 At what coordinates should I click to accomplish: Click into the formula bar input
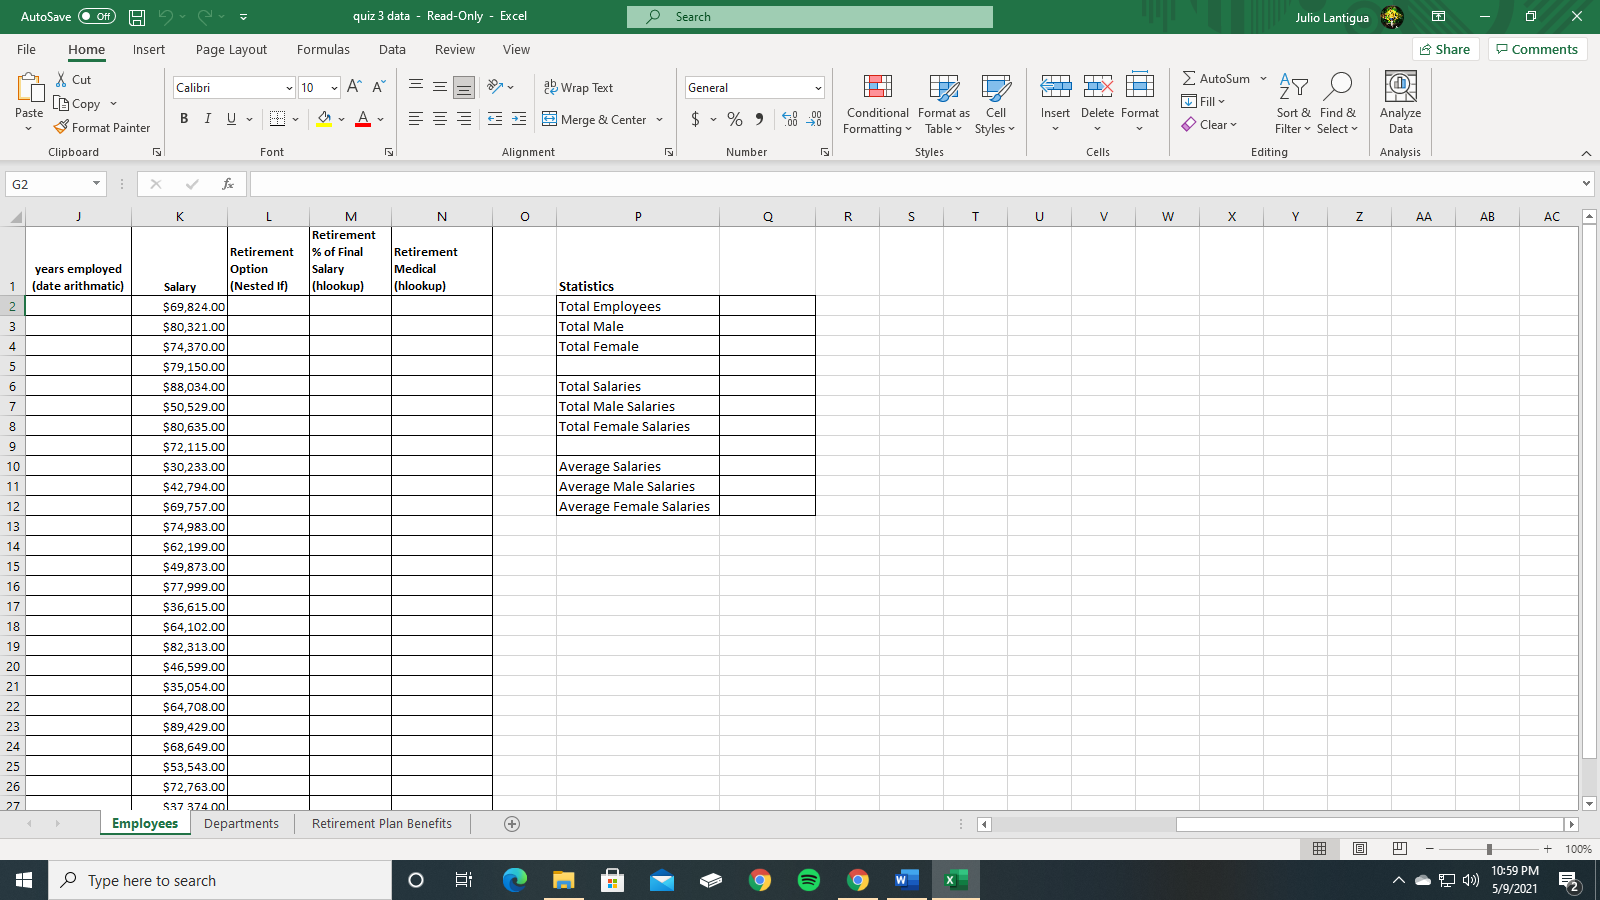(x=914, y=184)
